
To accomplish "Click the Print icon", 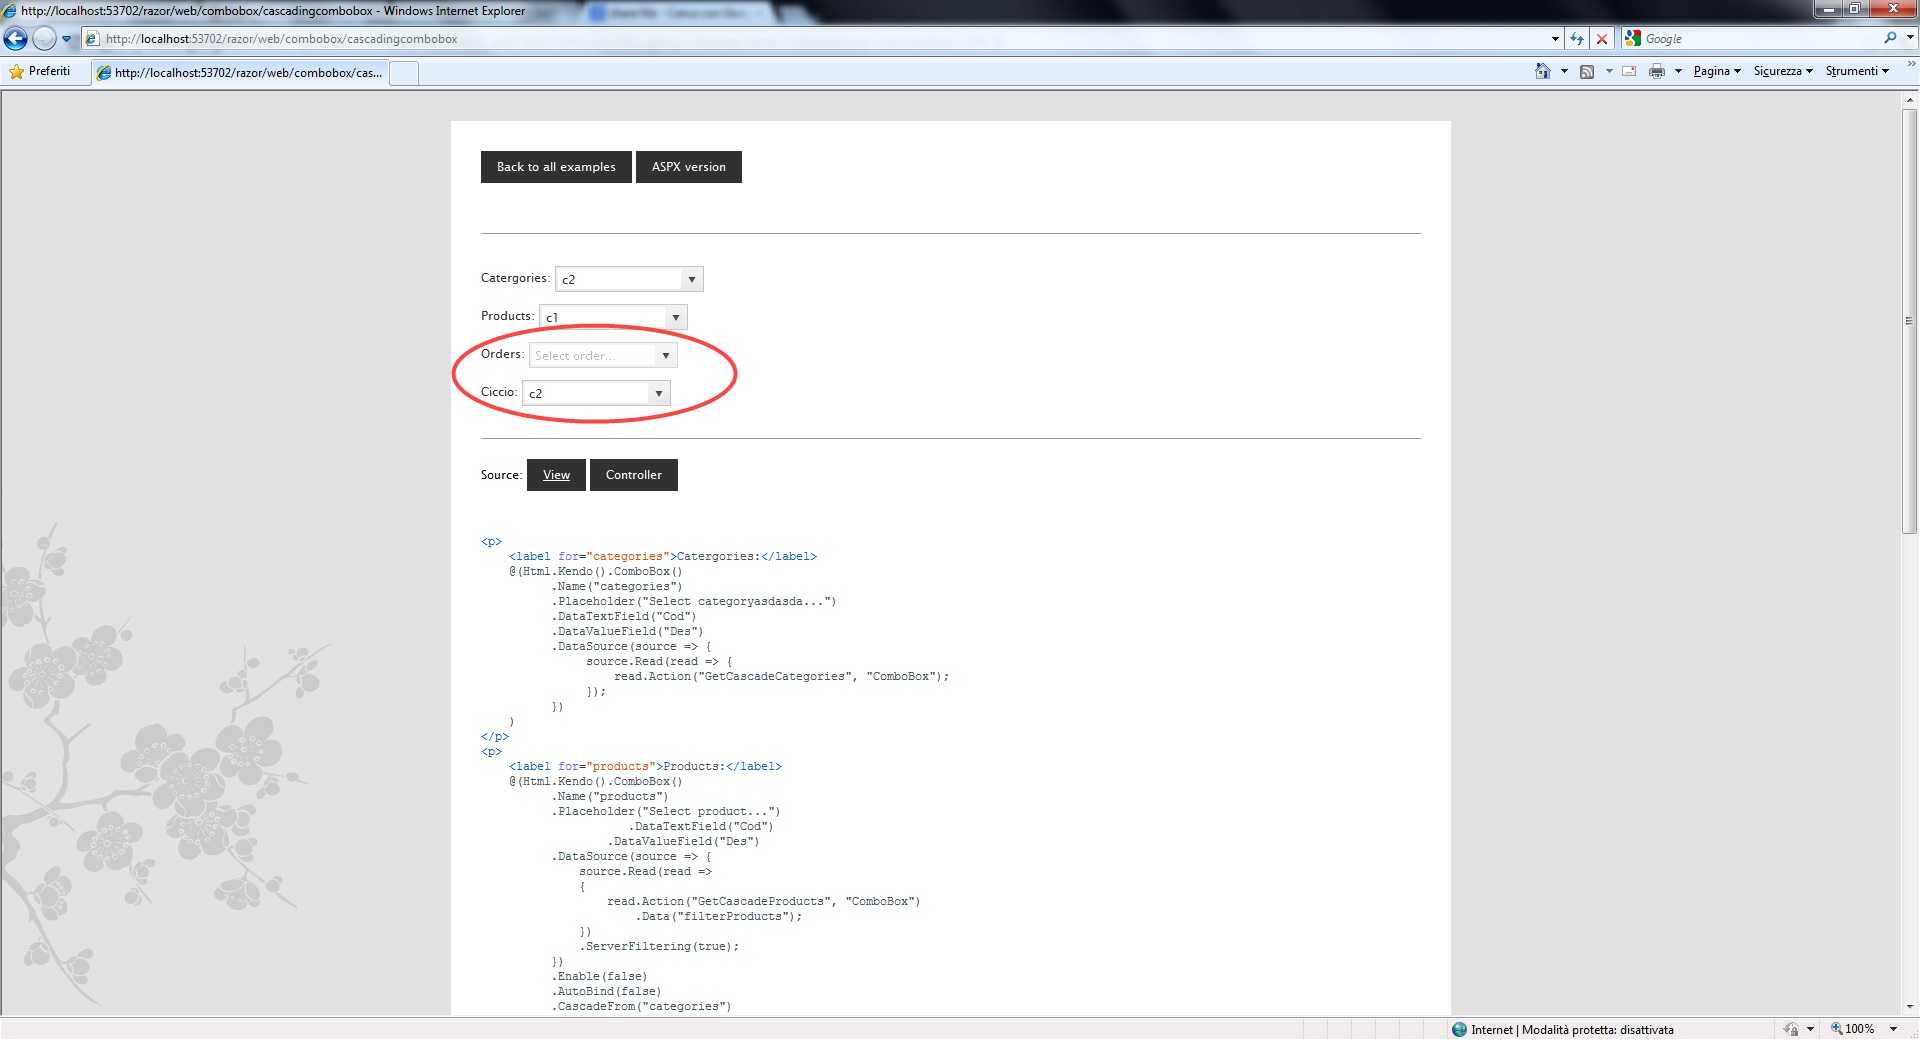I will 1657,71.
